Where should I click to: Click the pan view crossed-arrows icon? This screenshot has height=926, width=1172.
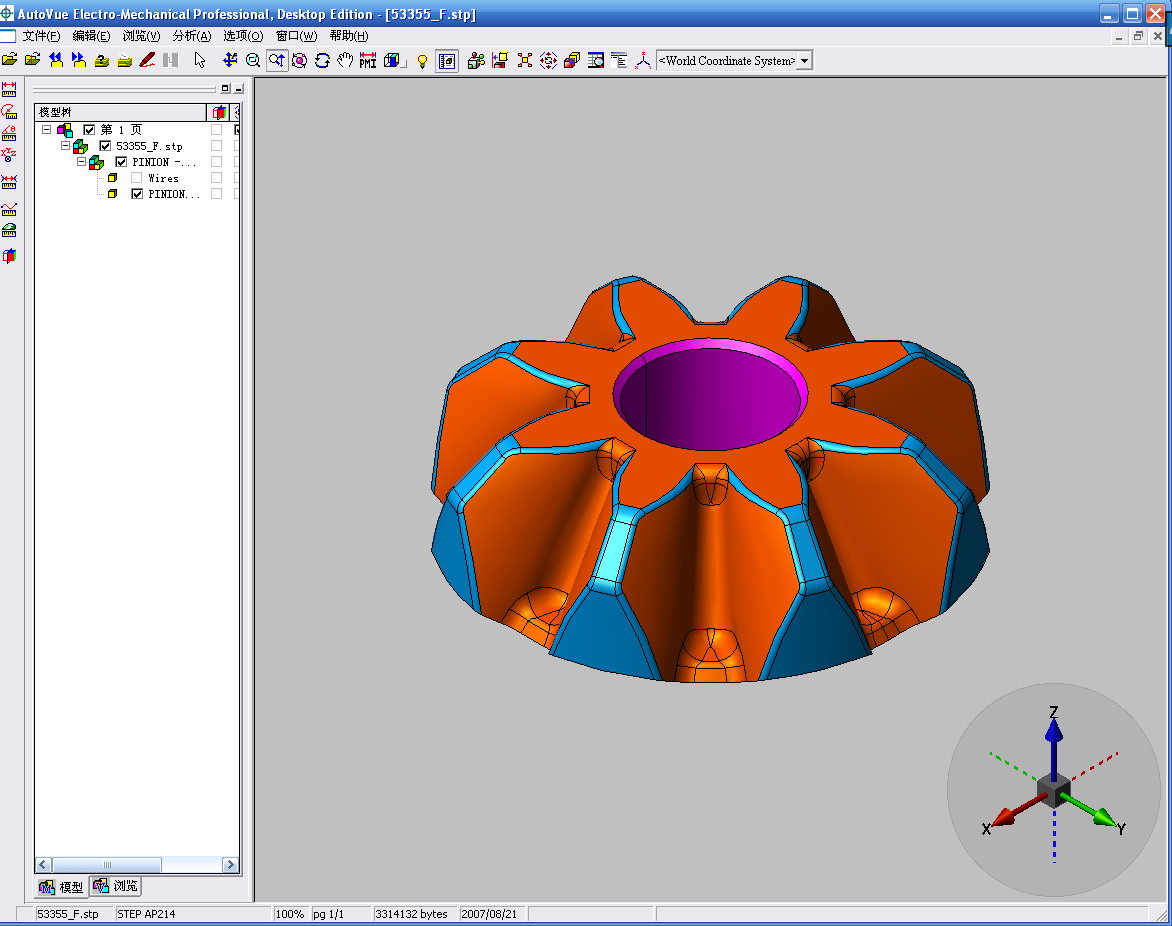click(x=230, y=61)
